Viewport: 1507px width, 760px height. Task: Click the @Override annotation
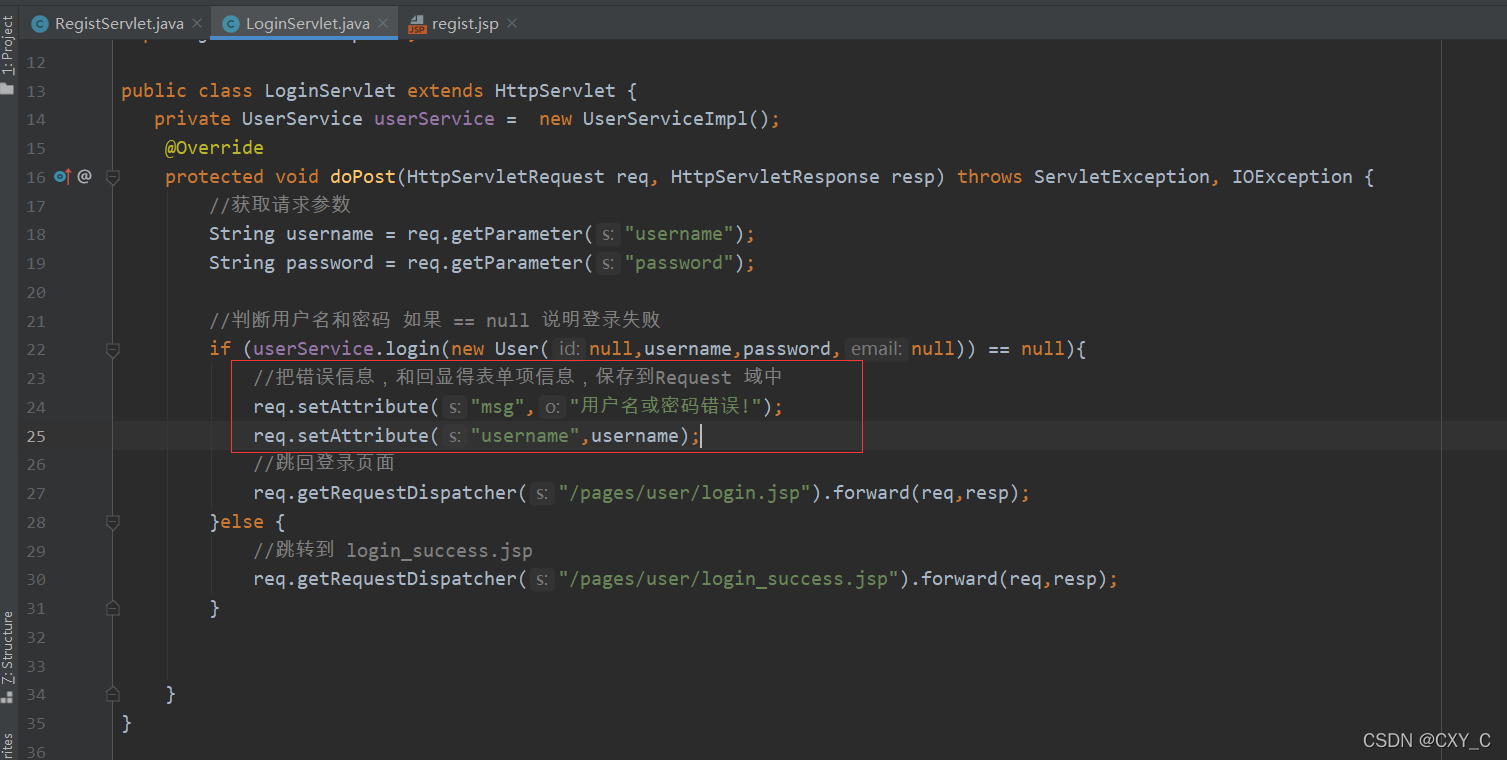point(214,148)
